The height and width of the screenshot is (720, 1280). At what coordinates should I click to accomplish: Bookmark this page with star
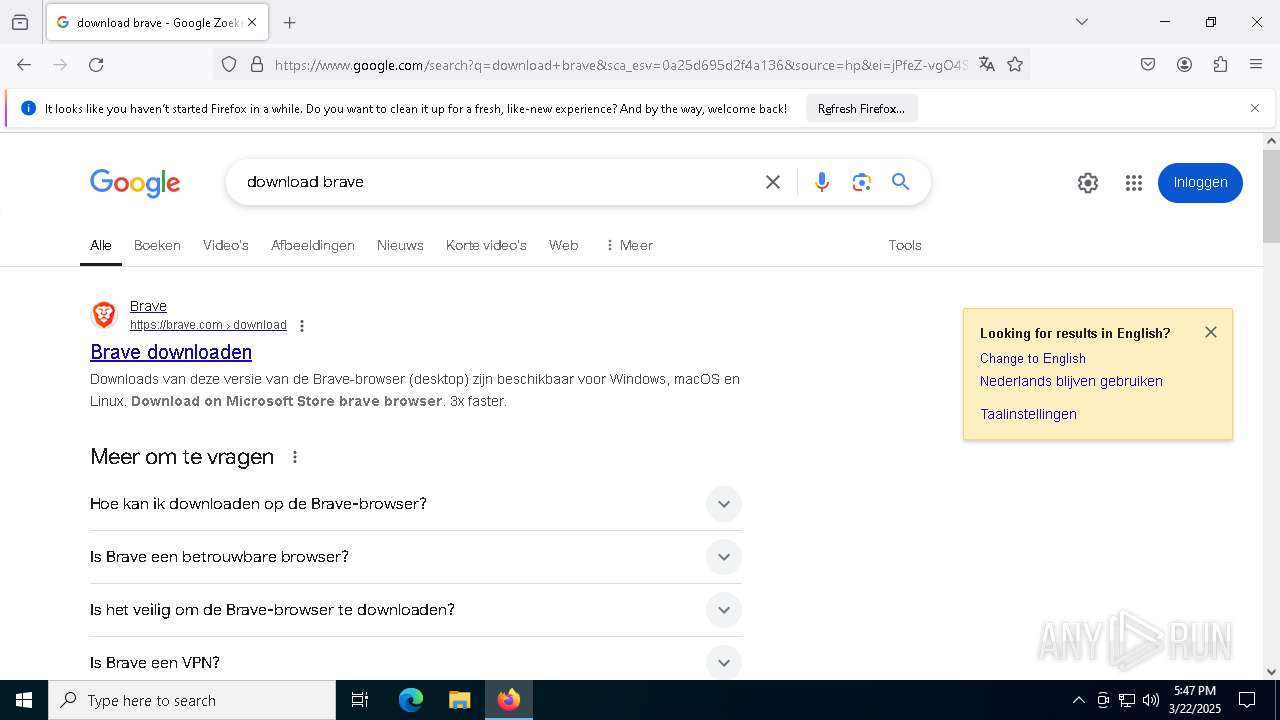(x=1015, y=65)
